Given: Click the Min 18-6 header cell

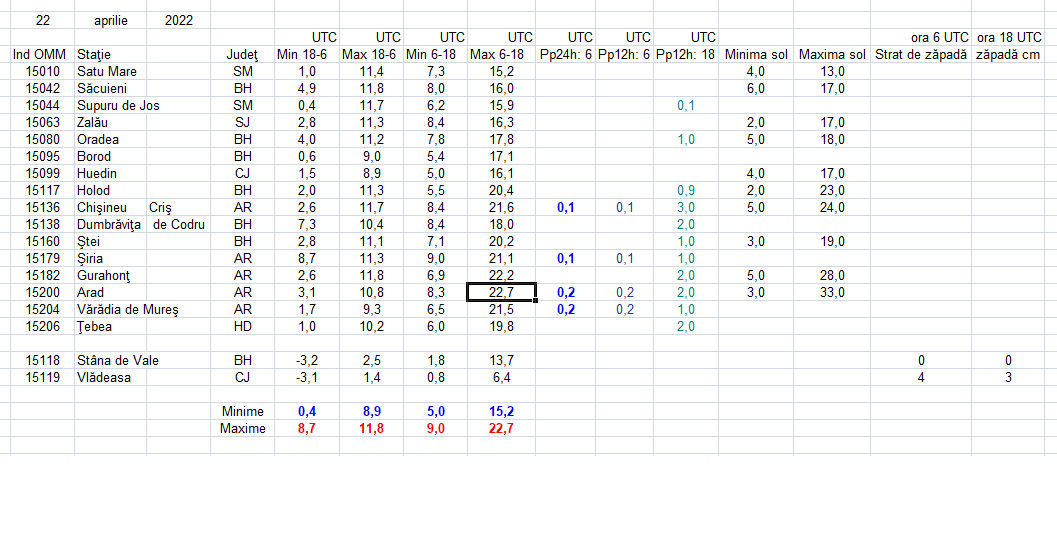Looking at the screenshot, I should click(307, 55).
